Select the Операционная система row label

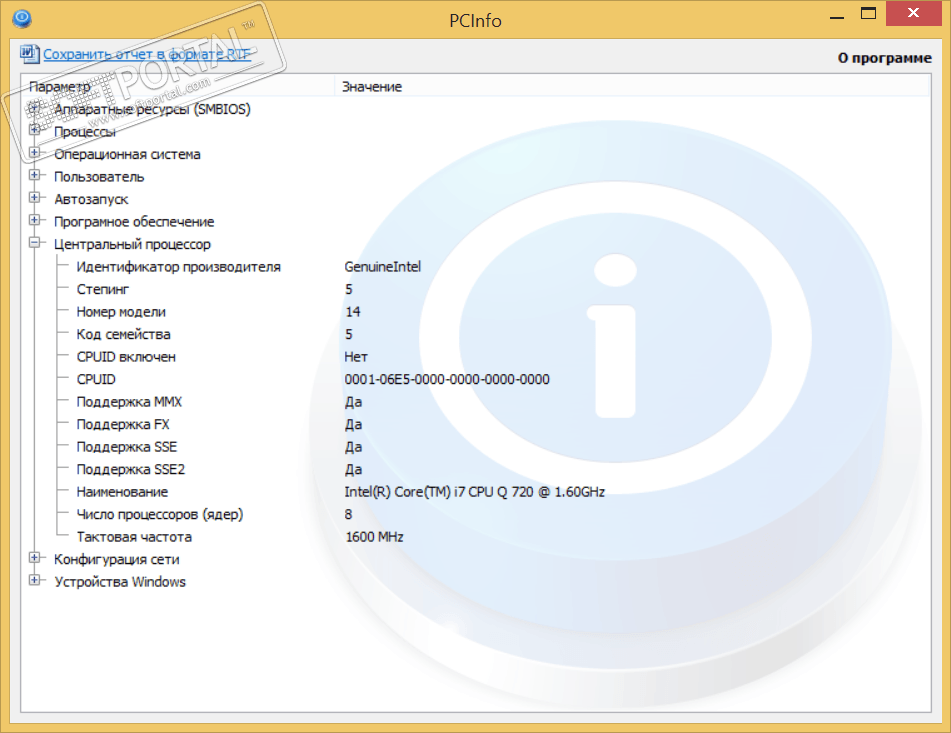pos(127,155)
